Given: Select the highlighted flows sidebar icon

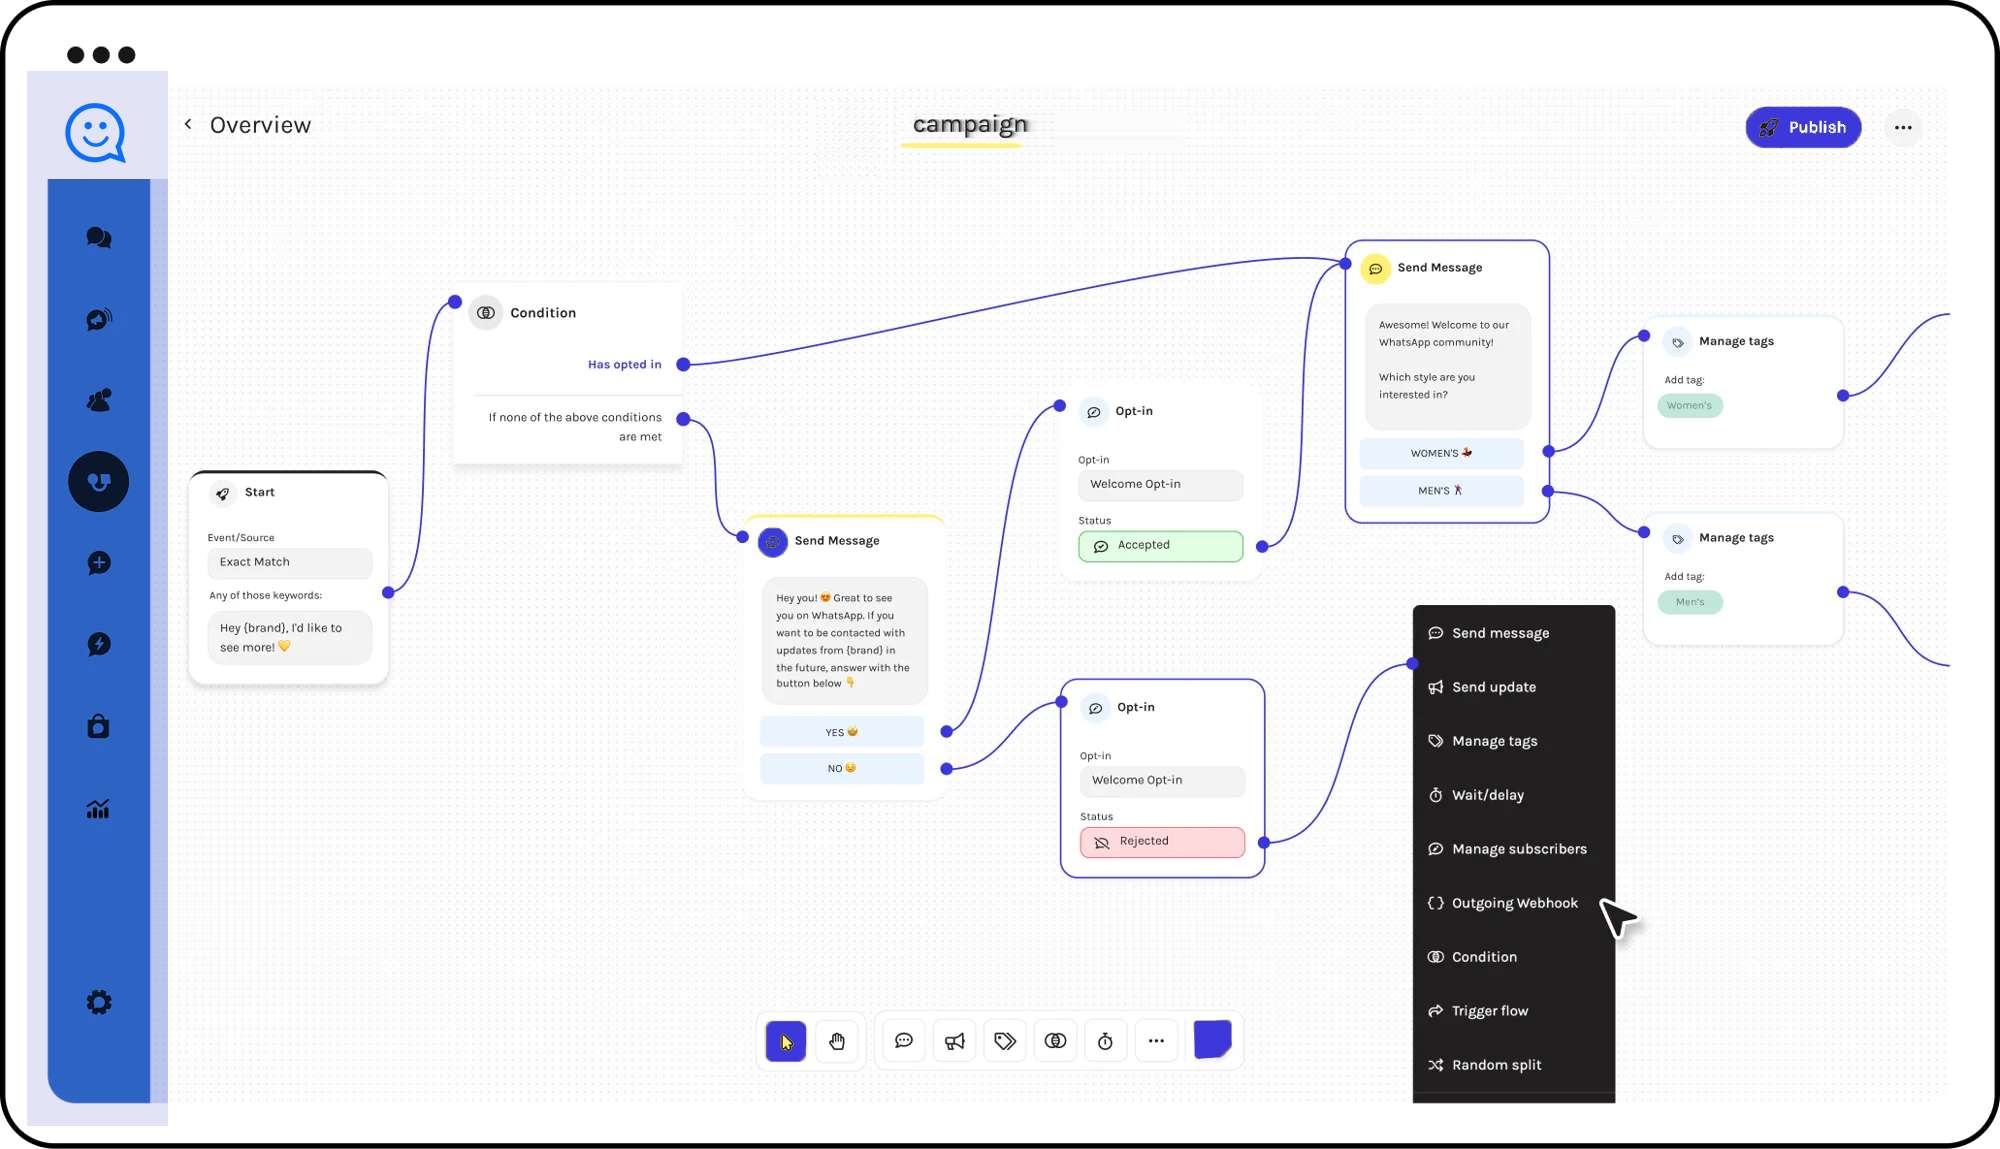Looking at the screenshot, I should pyautogui.click(x=98, y=481).
